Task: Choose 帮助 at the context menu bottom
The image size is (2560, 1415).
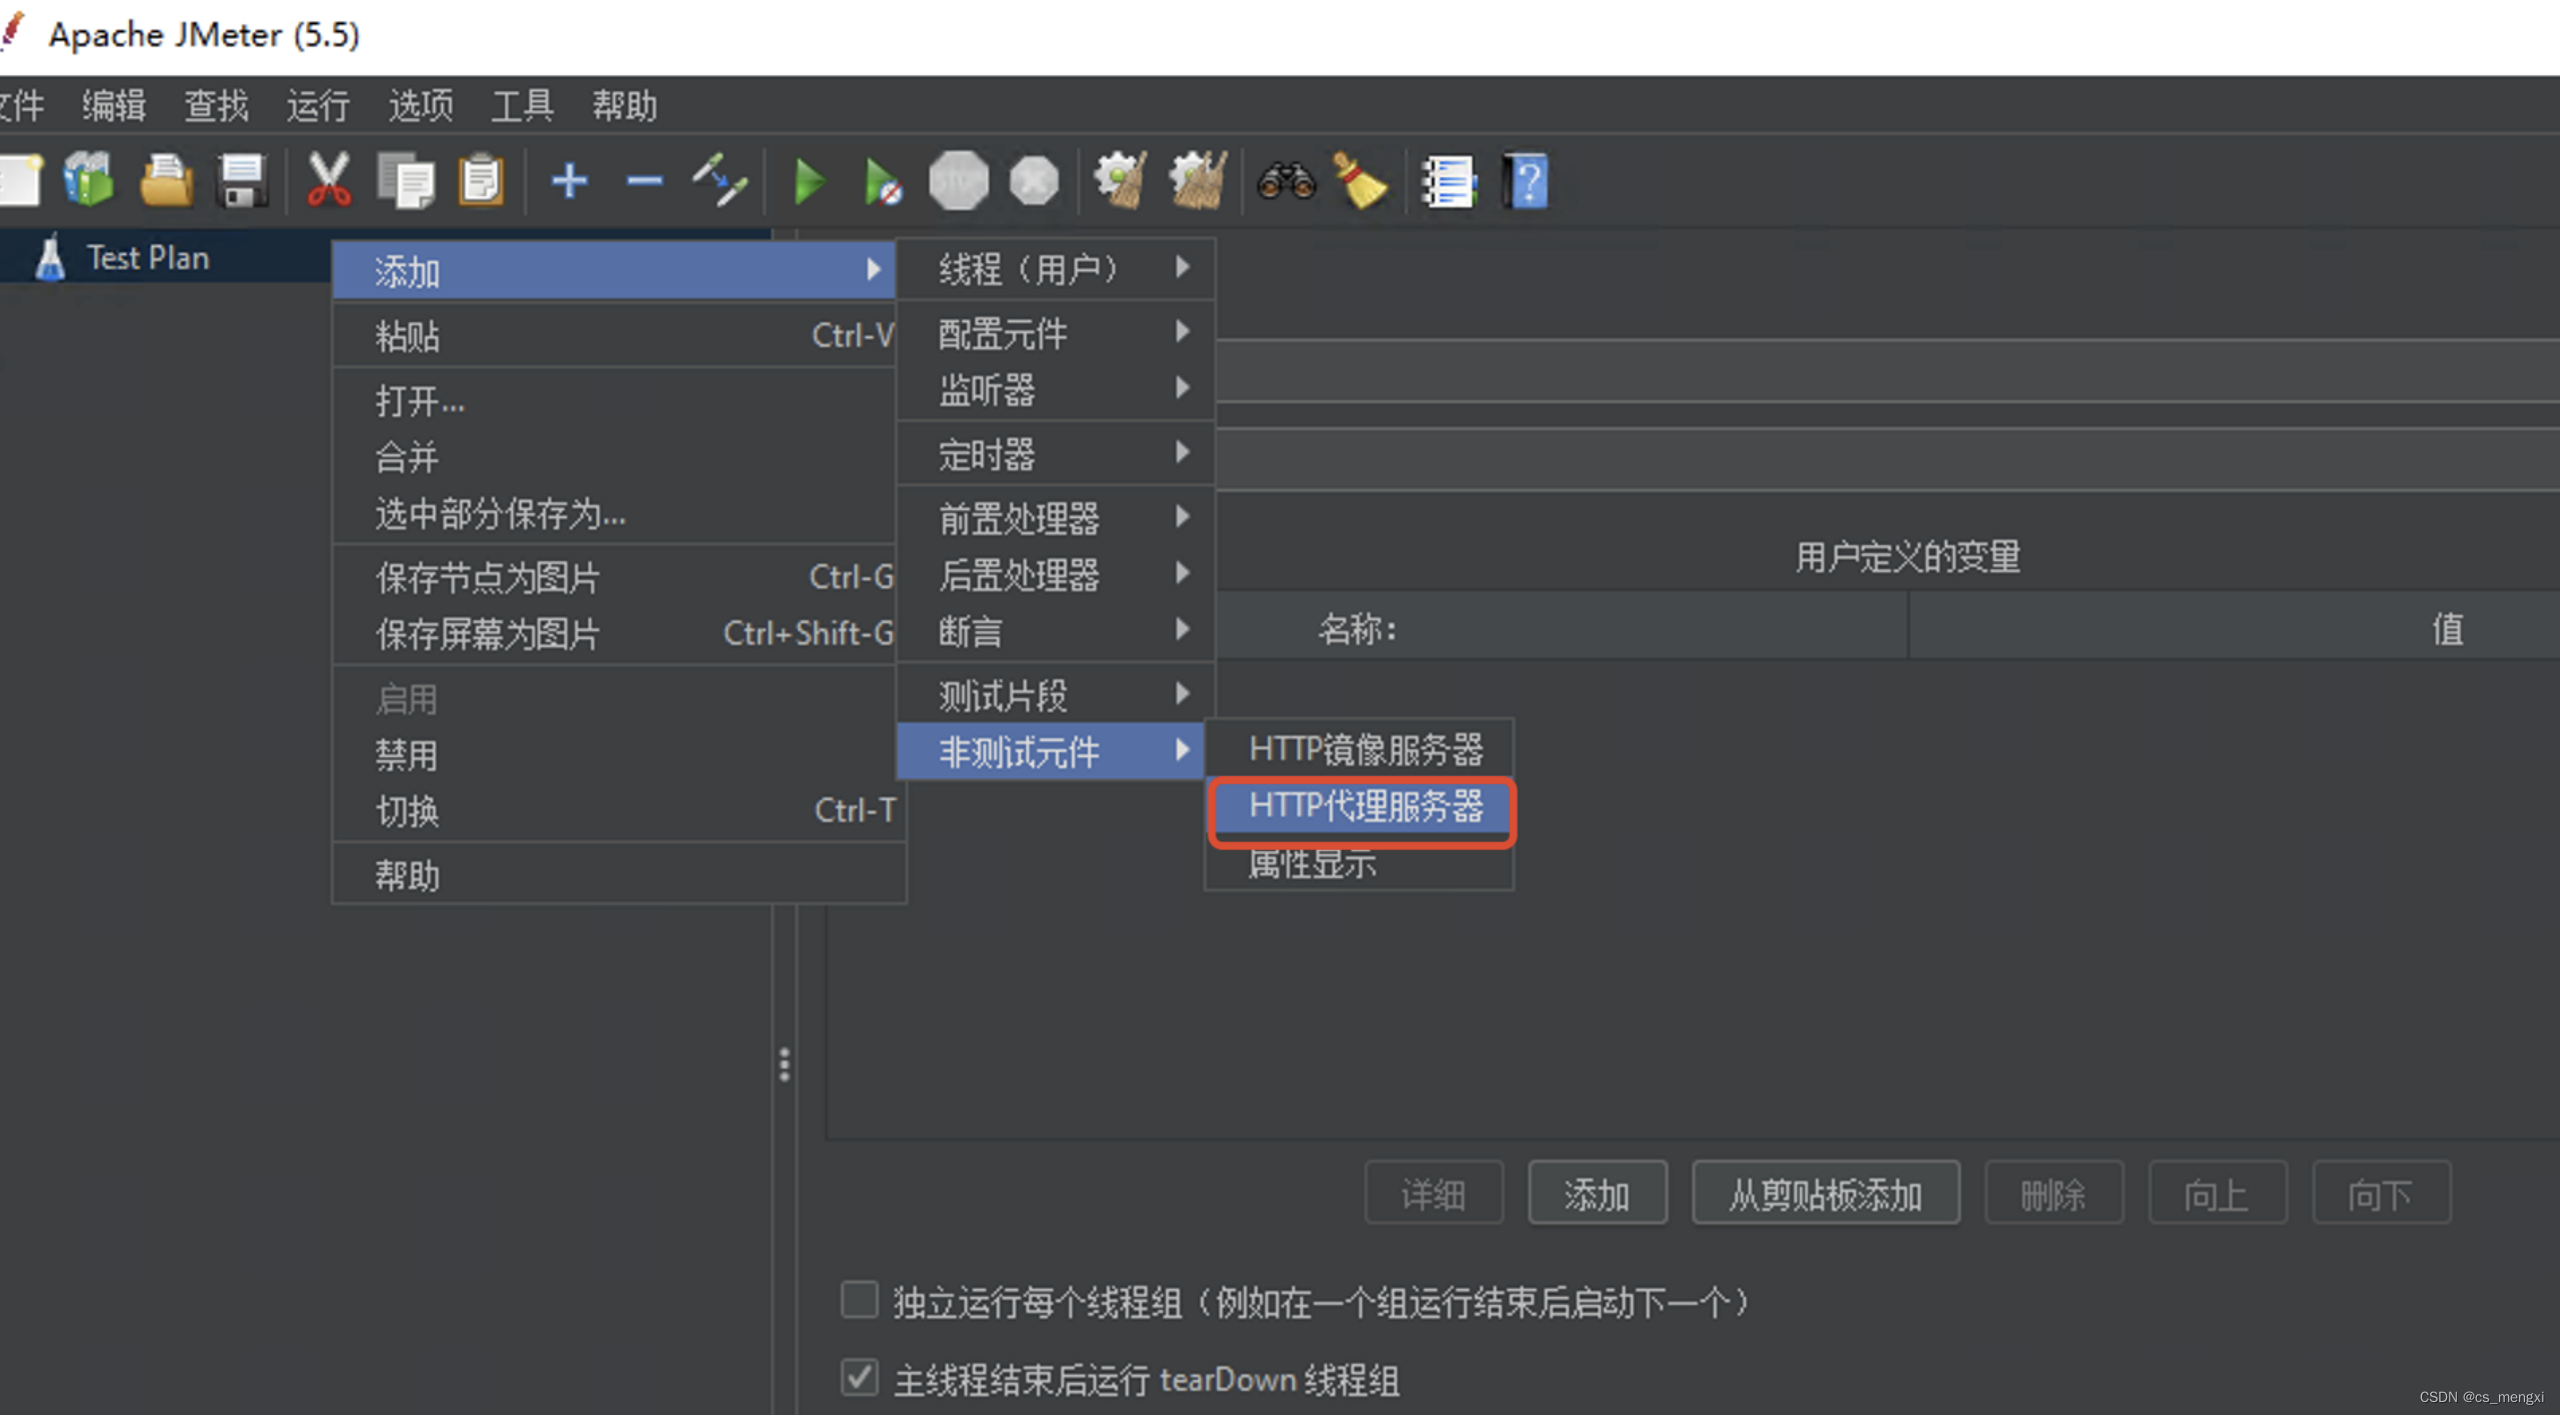Action: [618, 875]
